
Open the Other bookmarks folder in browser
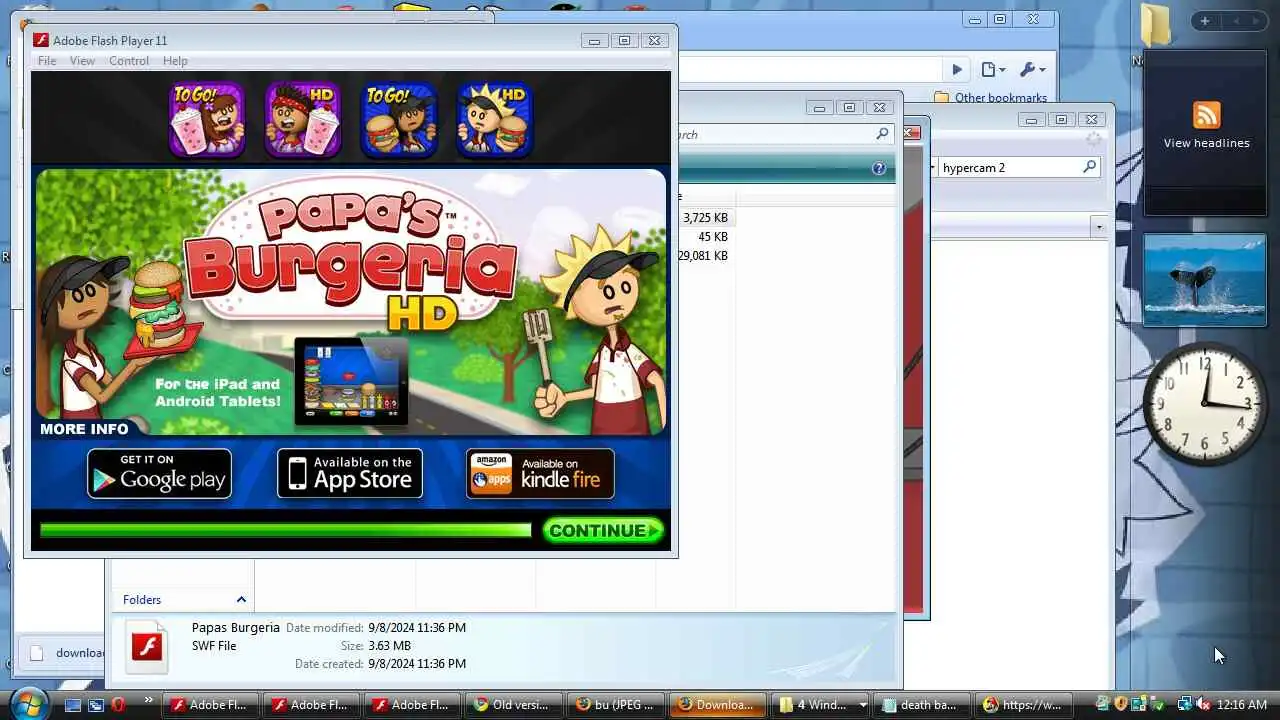coord(990,98)
